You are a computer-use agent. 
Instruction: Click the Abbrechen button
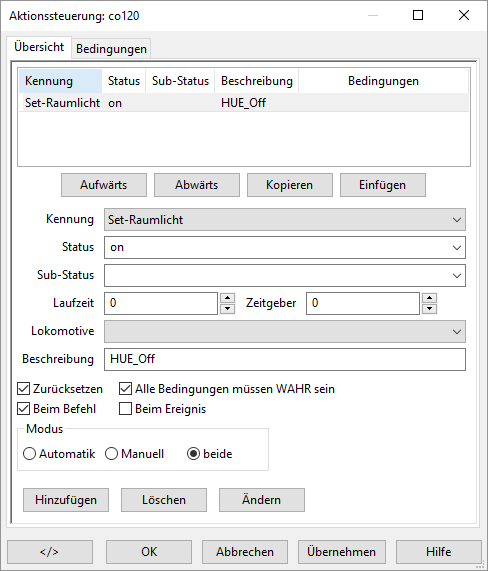coord(245,552)
